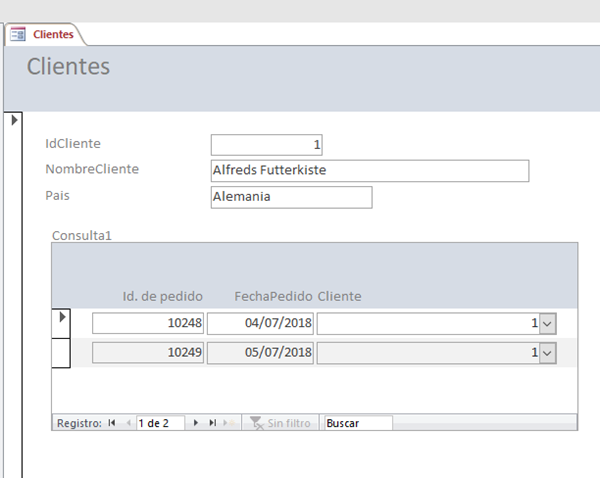
Task: Open Cliente dropdown for pedido 10248
Action: pos(548,323)
